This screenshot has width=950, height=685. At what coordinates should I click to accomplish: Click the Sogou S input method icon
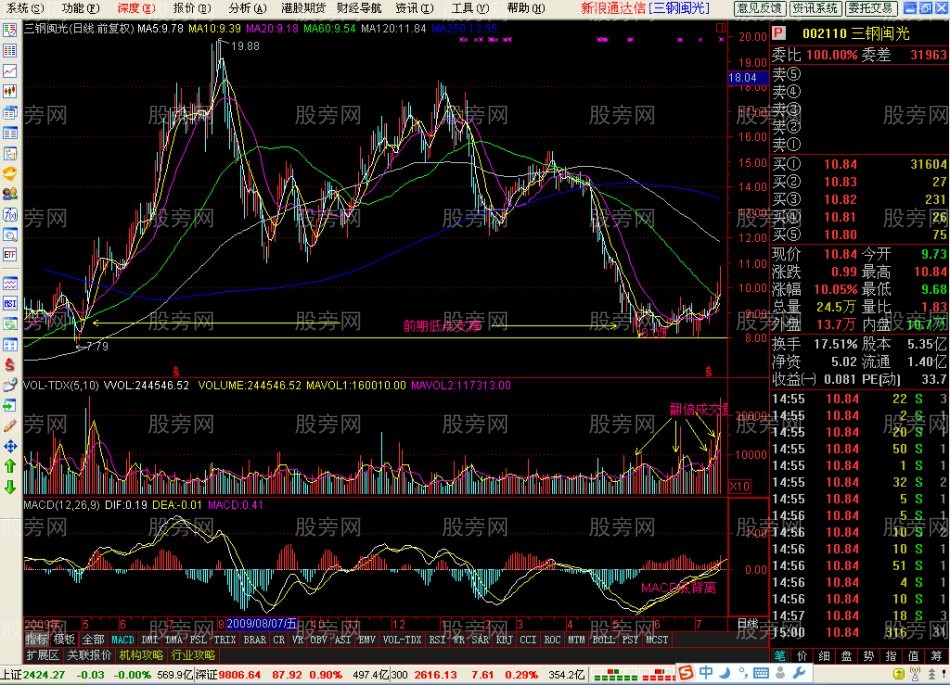[x=685, y=672]
